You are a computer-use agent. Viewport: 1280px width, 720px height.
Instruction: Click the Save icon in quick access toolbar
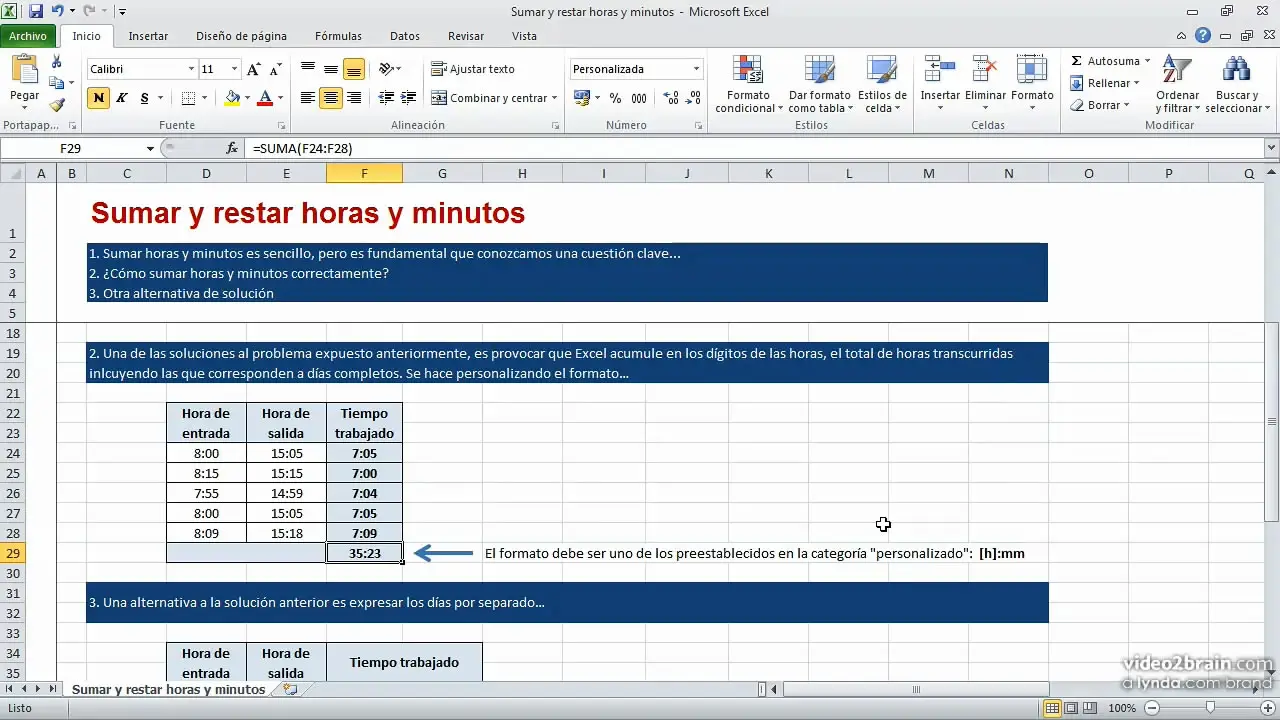tap(36, 11)
